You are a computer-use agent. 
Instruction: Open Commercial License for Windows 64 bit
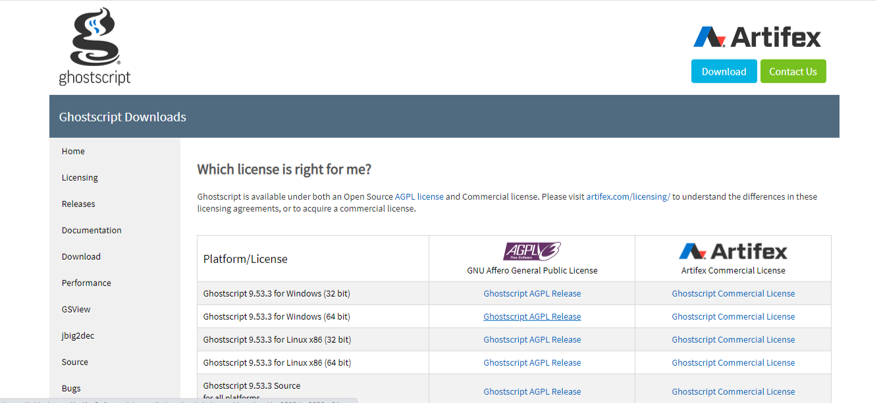733,316
